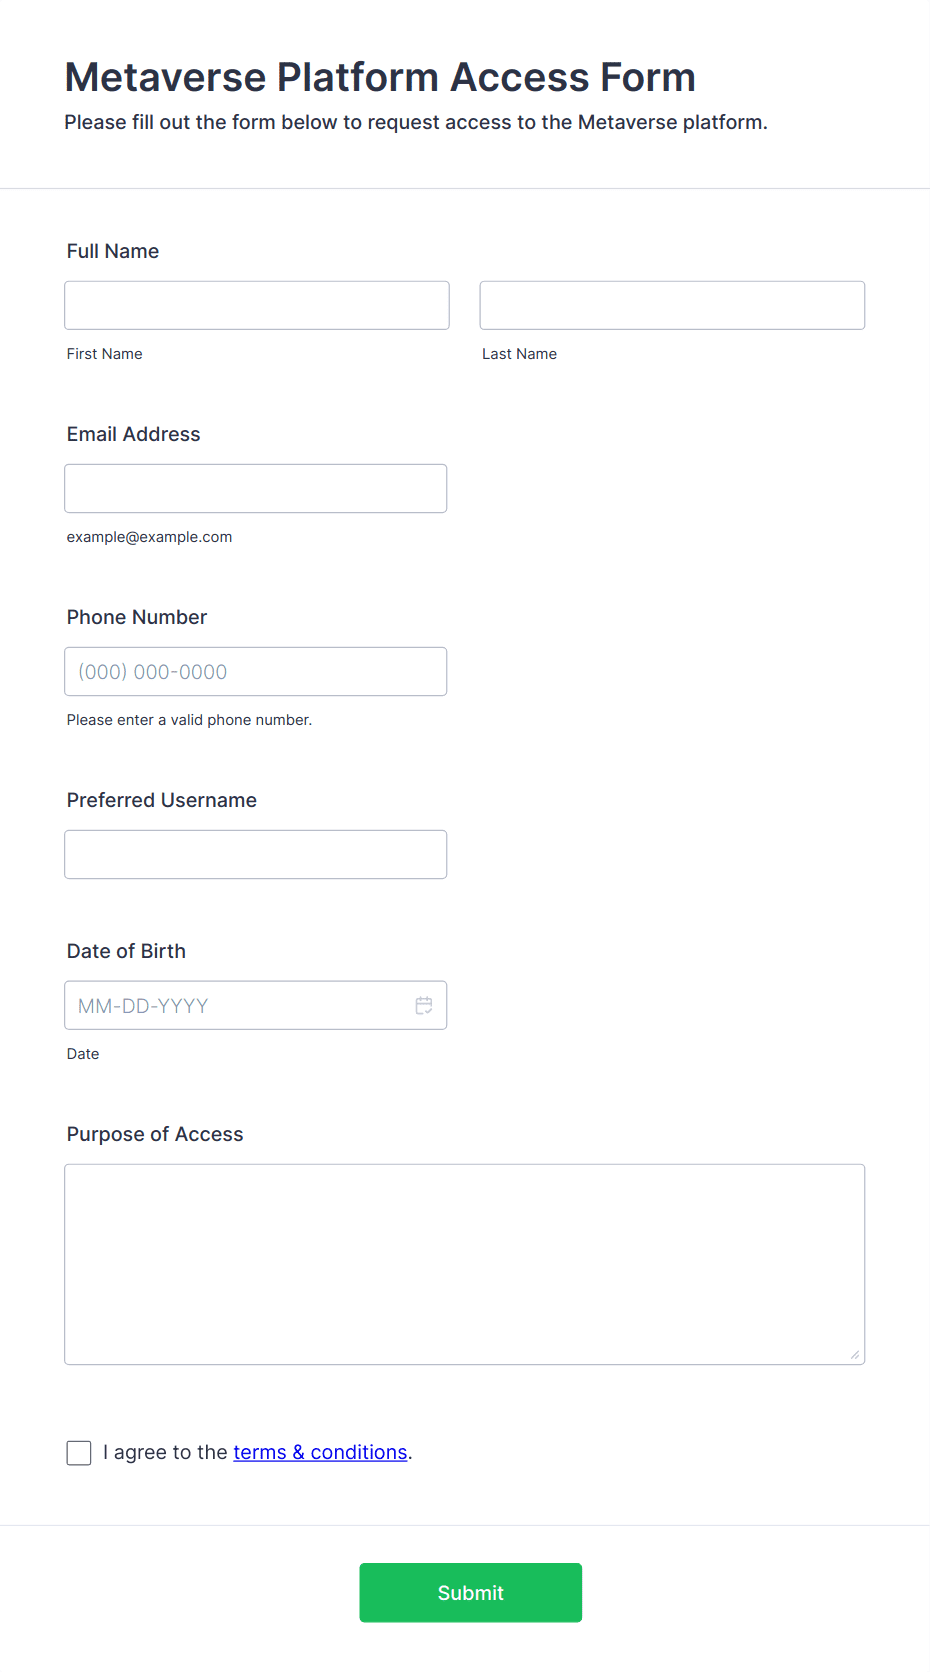930x1672 pixels.
Task: Focus the Purpose of Access textarea
Action: click(x=465, y=1264)
